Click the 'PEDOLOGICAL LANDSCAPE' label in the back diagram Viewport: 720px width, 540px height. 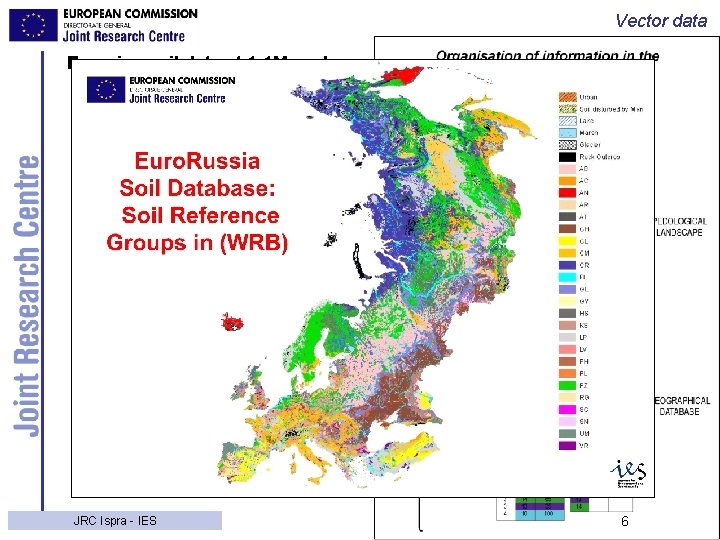681,227
